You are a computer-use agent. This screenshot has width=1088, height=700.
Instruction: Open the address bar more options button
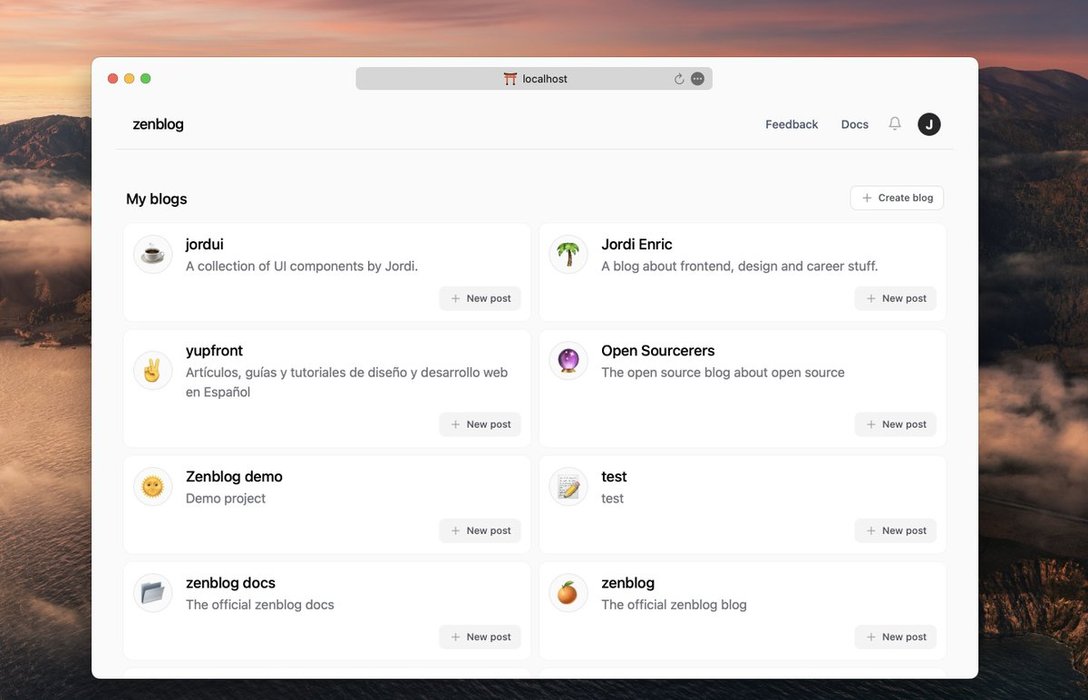(698, 79)
